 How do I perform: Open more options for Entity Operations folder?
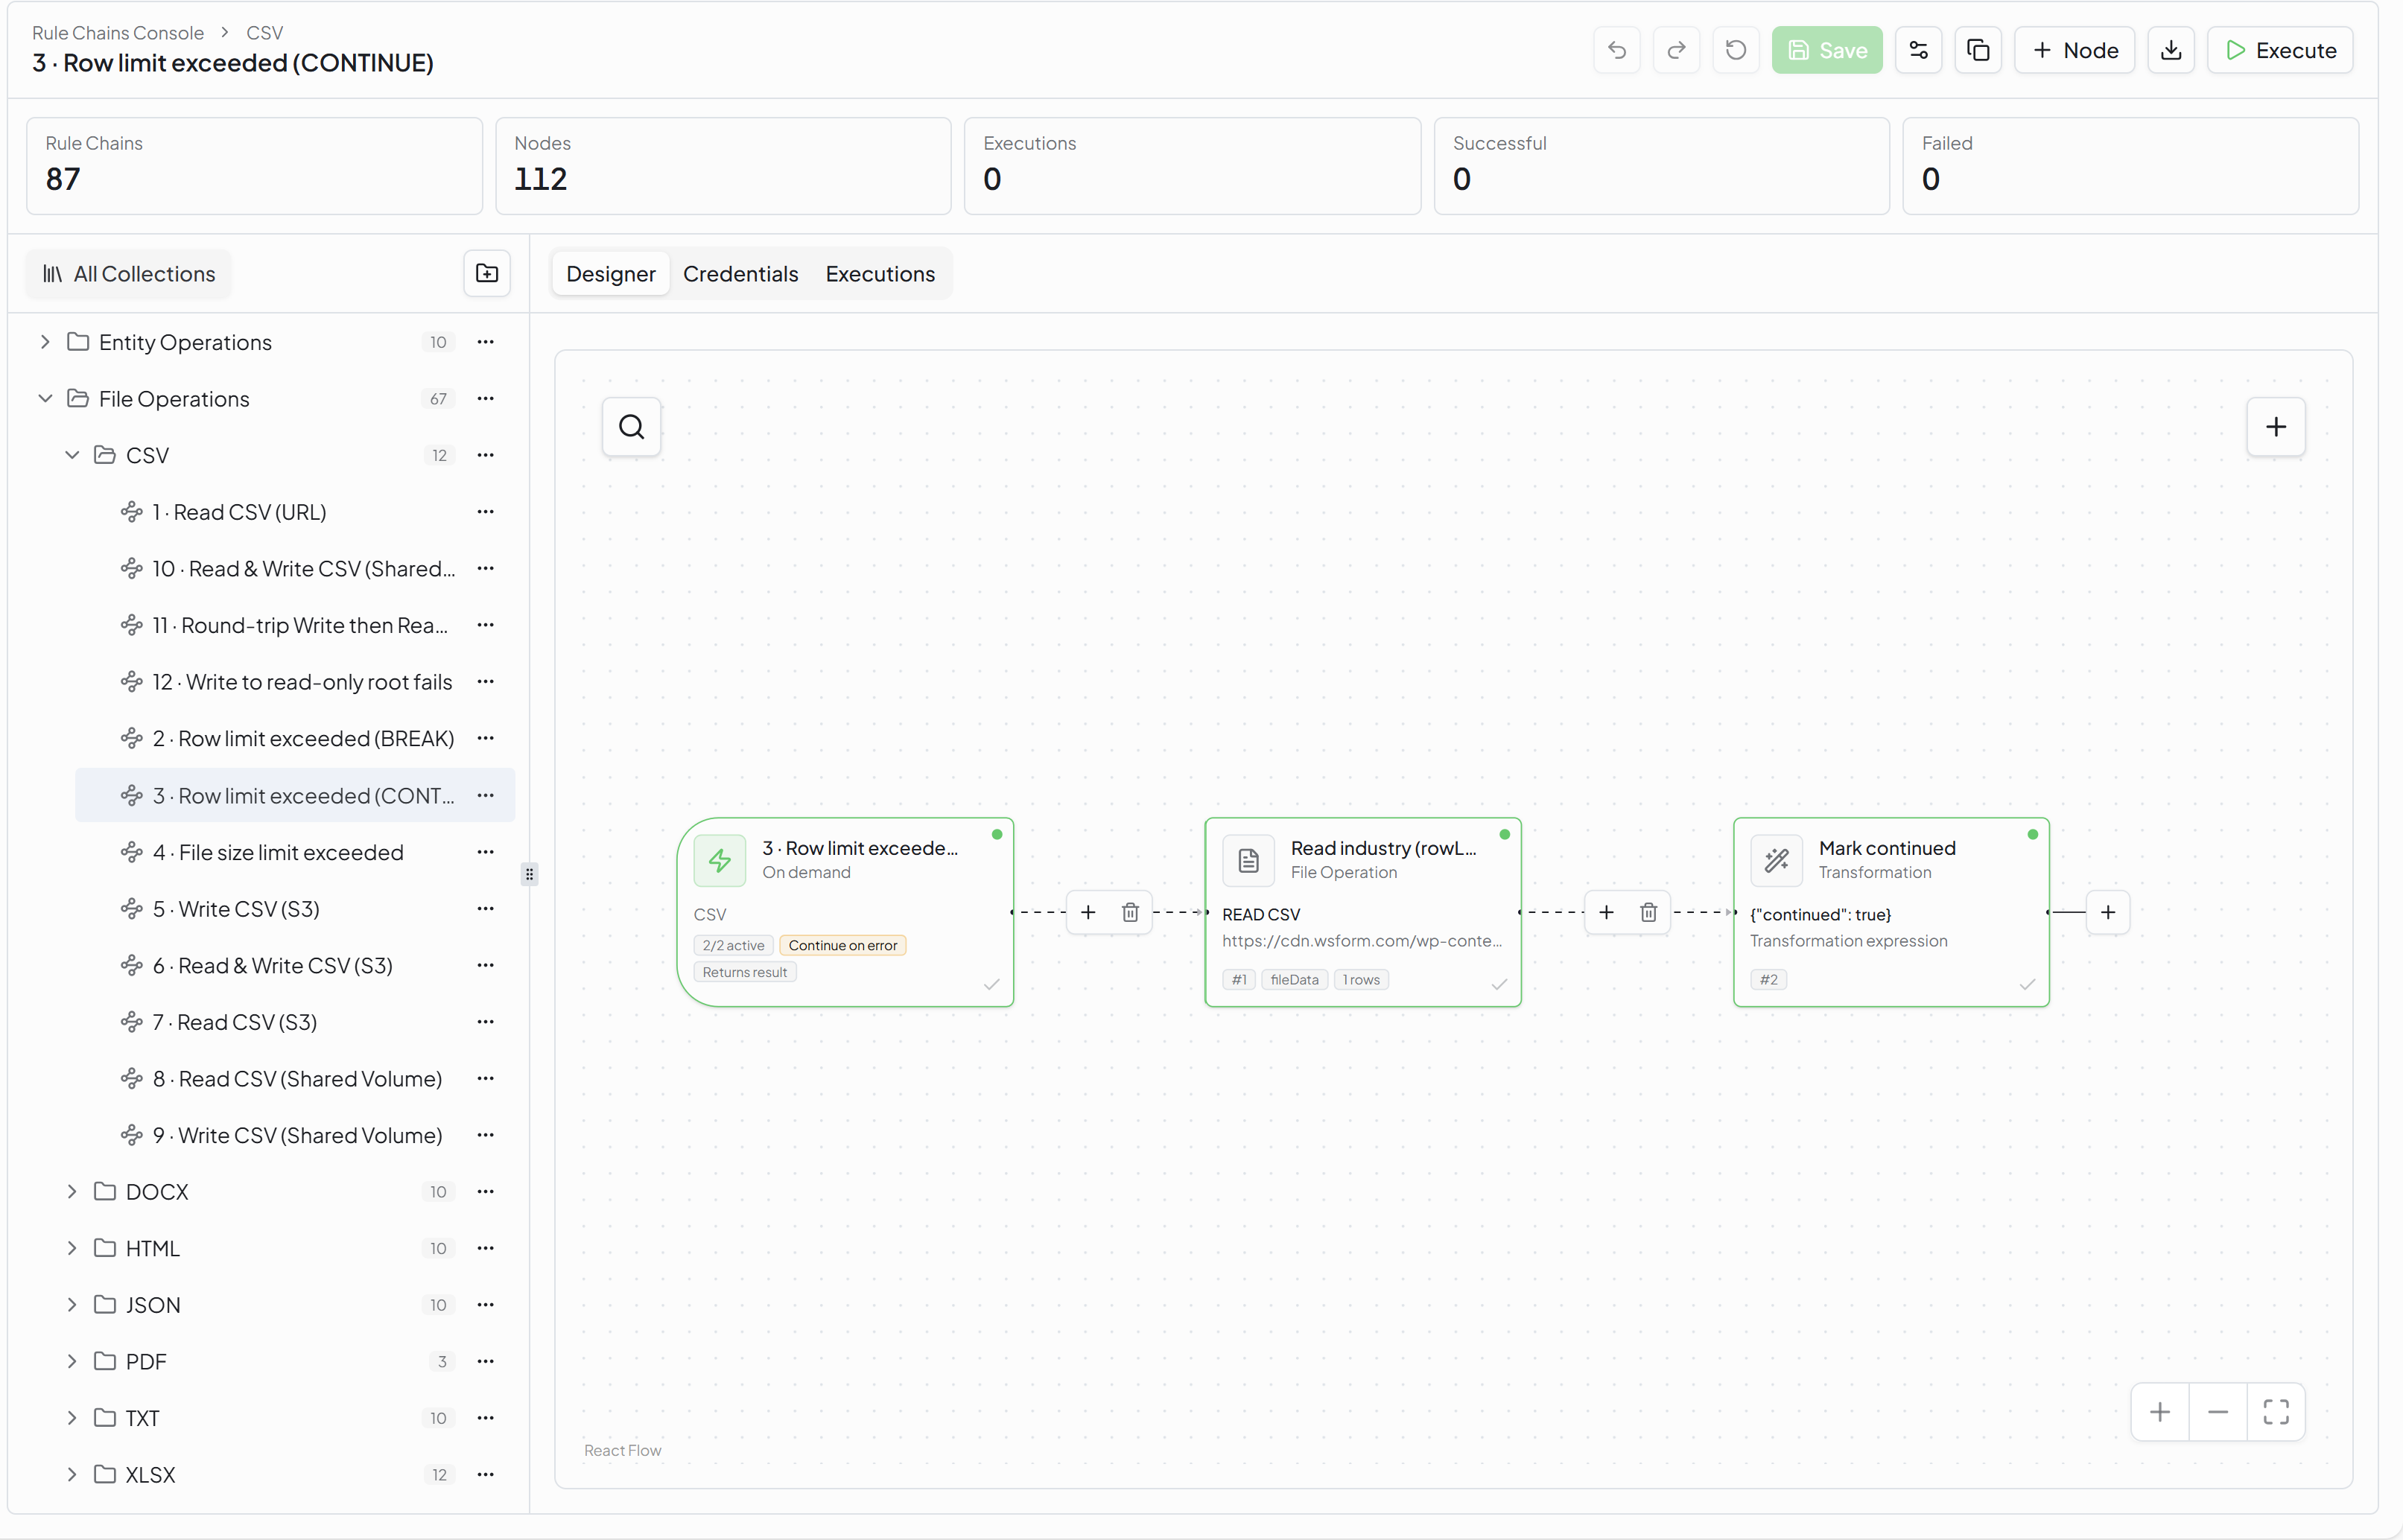486,342
